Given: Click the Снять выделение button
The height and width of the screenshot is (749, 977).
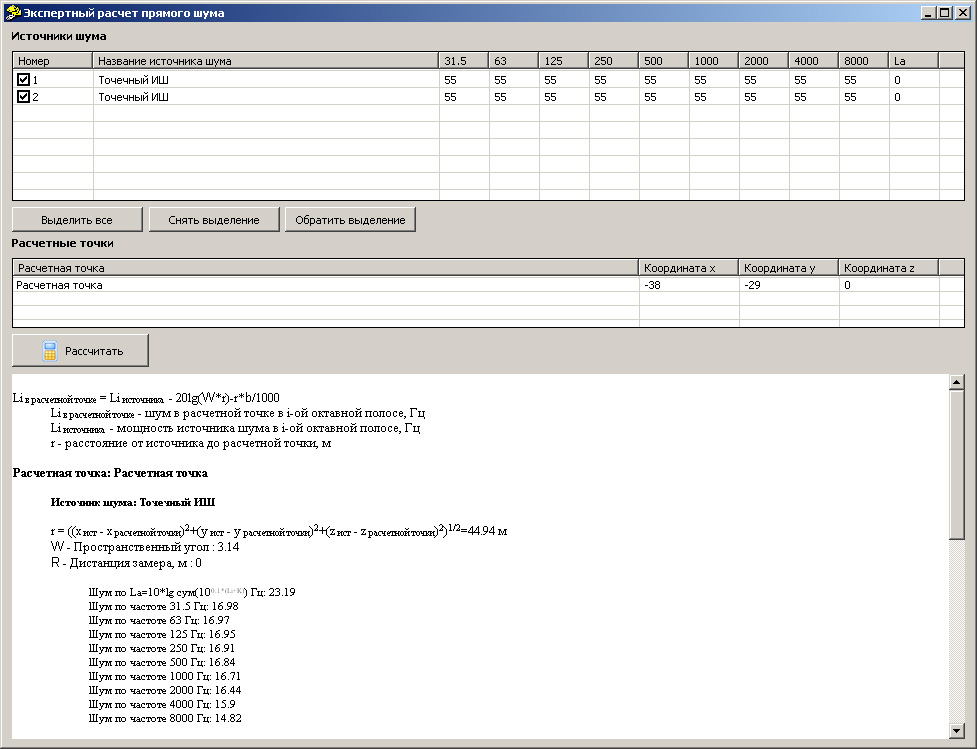Looking at the screenshot, I should pyautogui.click(x=214, y=220).
